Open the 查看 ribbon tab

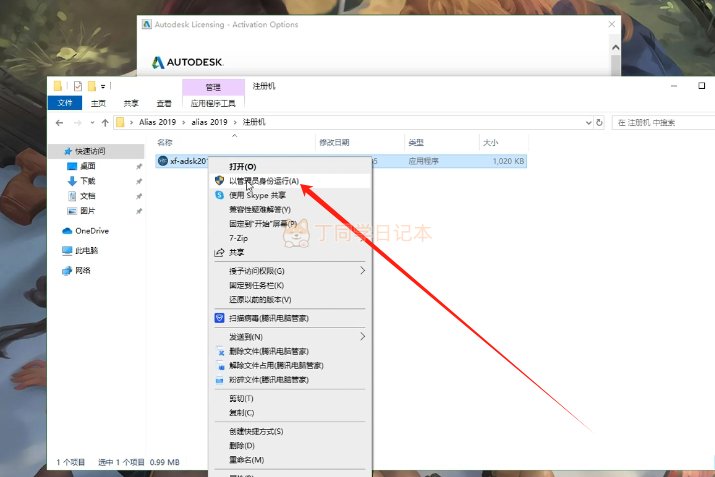click(164, 104)
